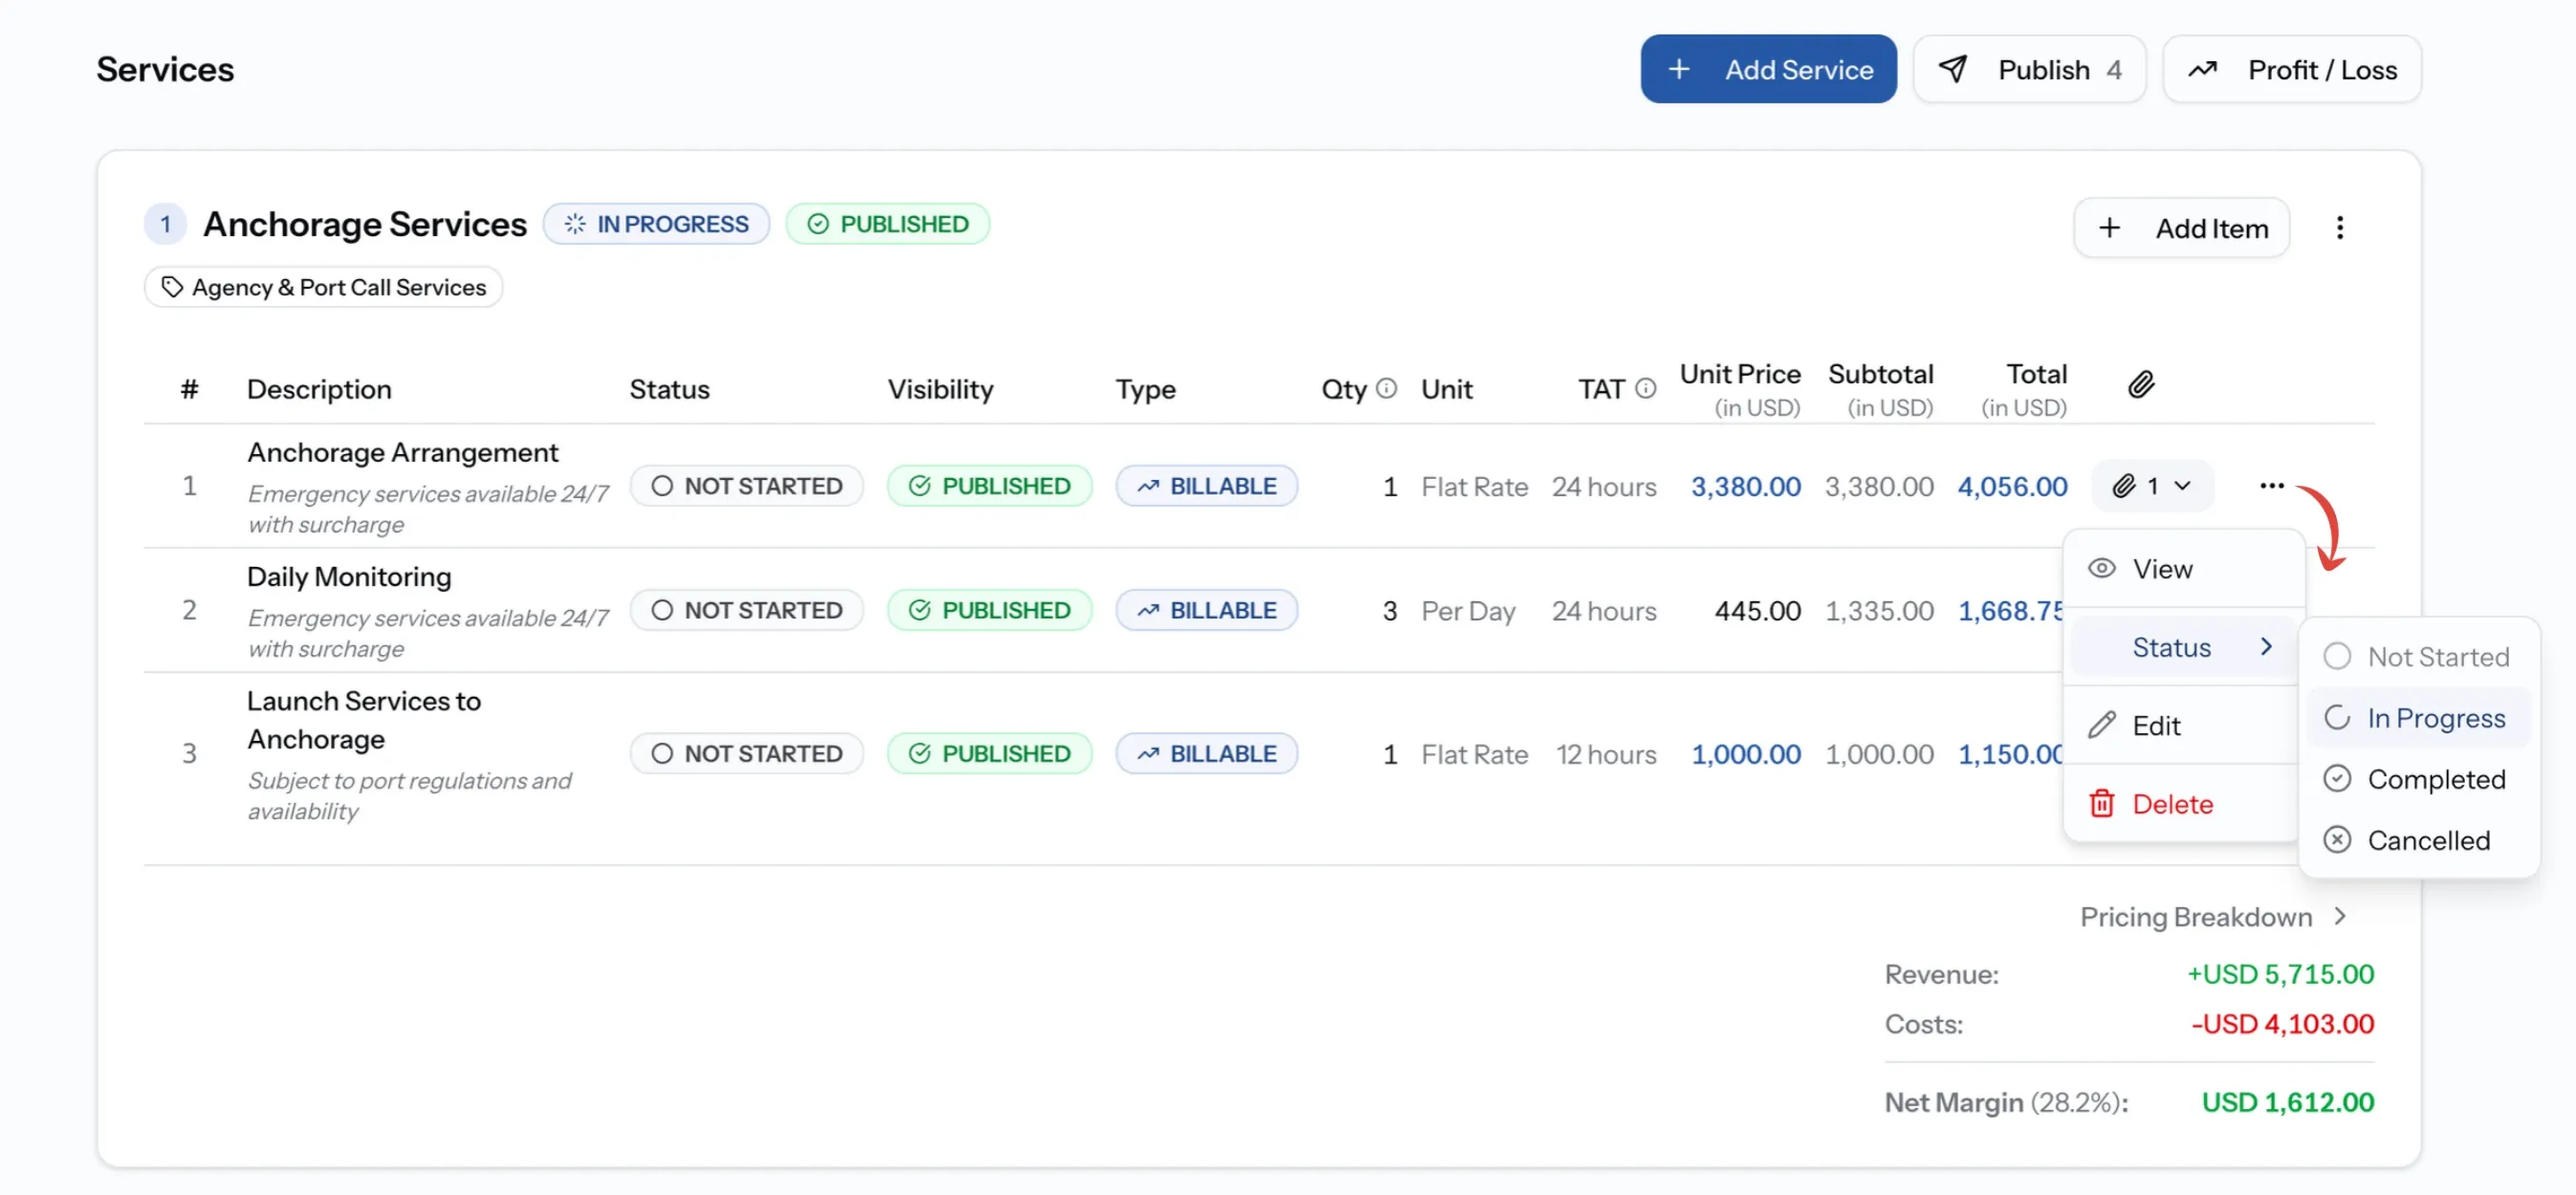Open the Anchorage Services kebab menu
Screen dimensions: 2576x1195
2339,228
